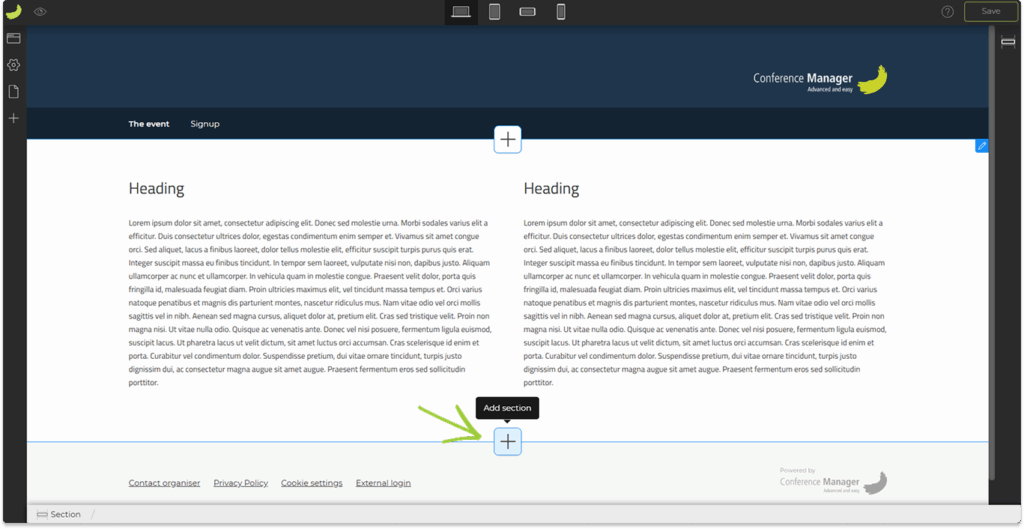1024x529 pixels.
Task: Click the blue pencil edit section icon
Action: [982, 146]
